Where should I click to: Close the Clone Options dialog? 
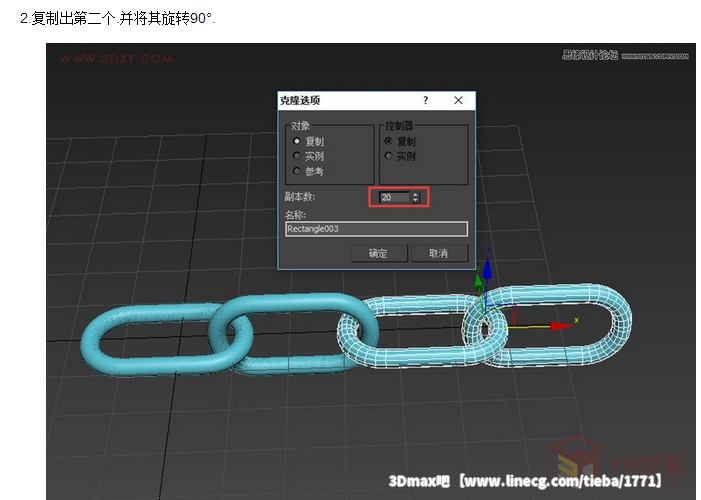pos(458,101)
